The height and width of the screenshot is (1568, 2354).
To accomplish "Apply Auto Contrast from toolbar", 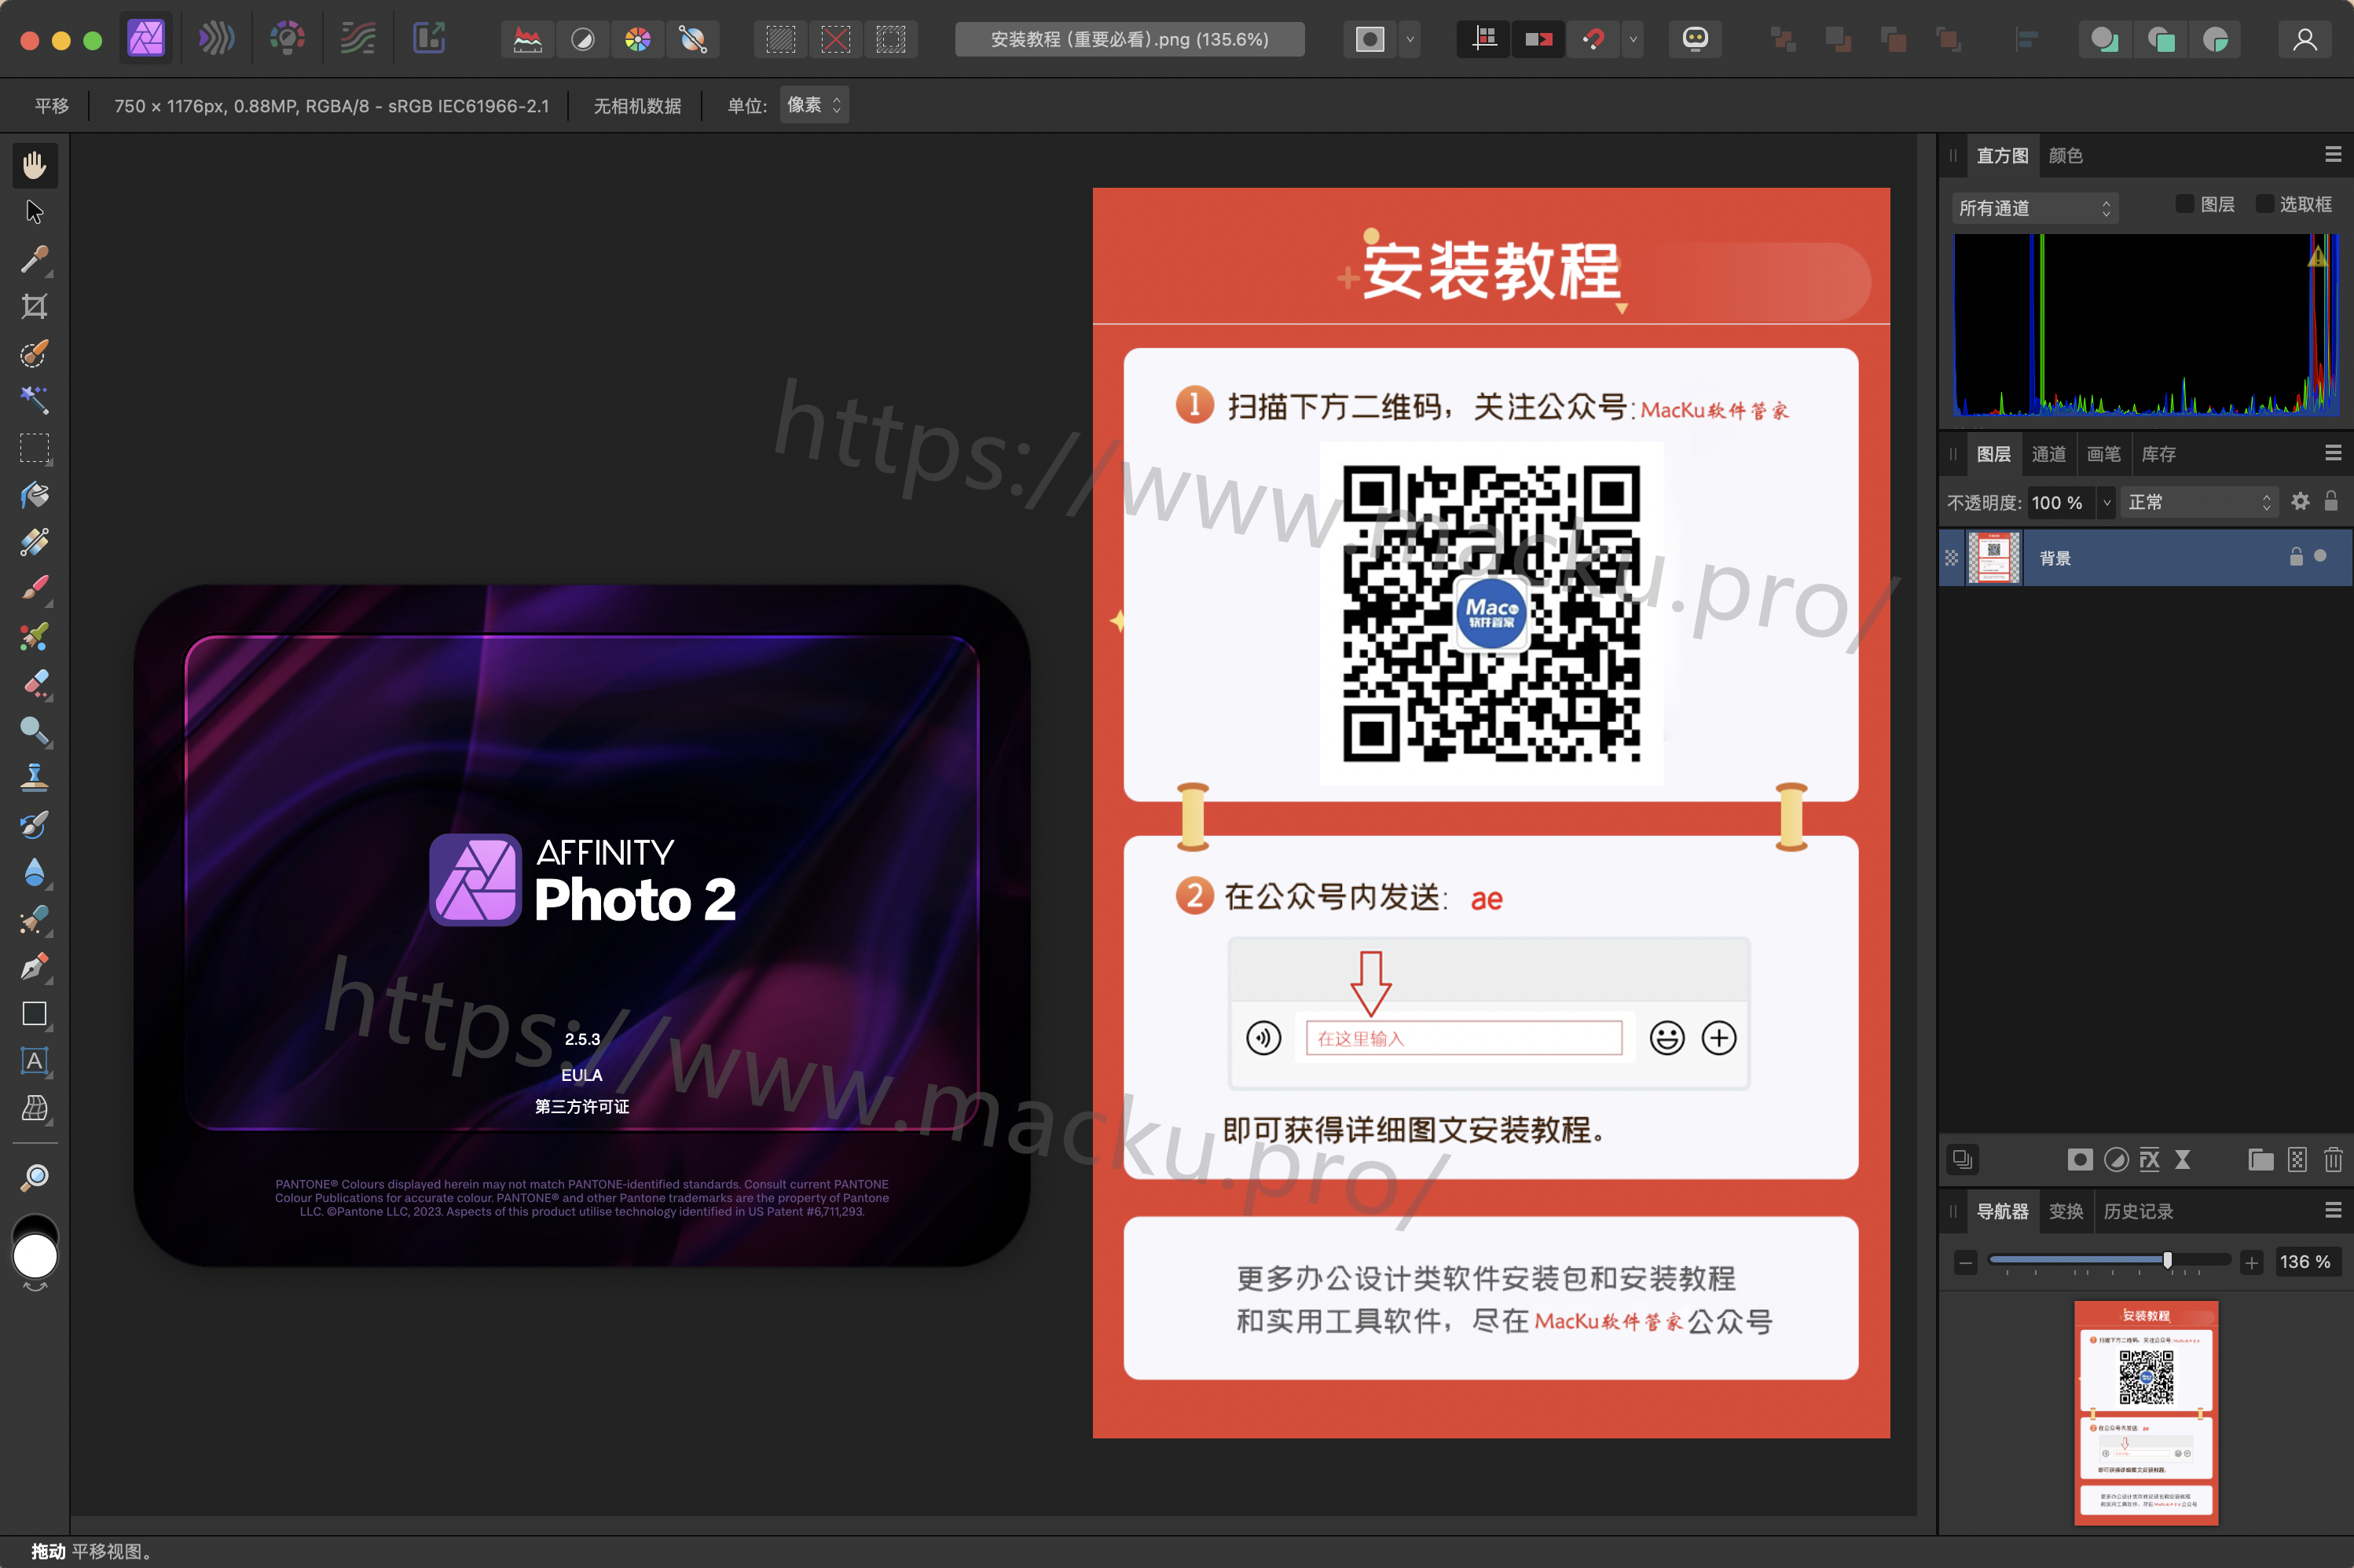I will tap(583, 39).
